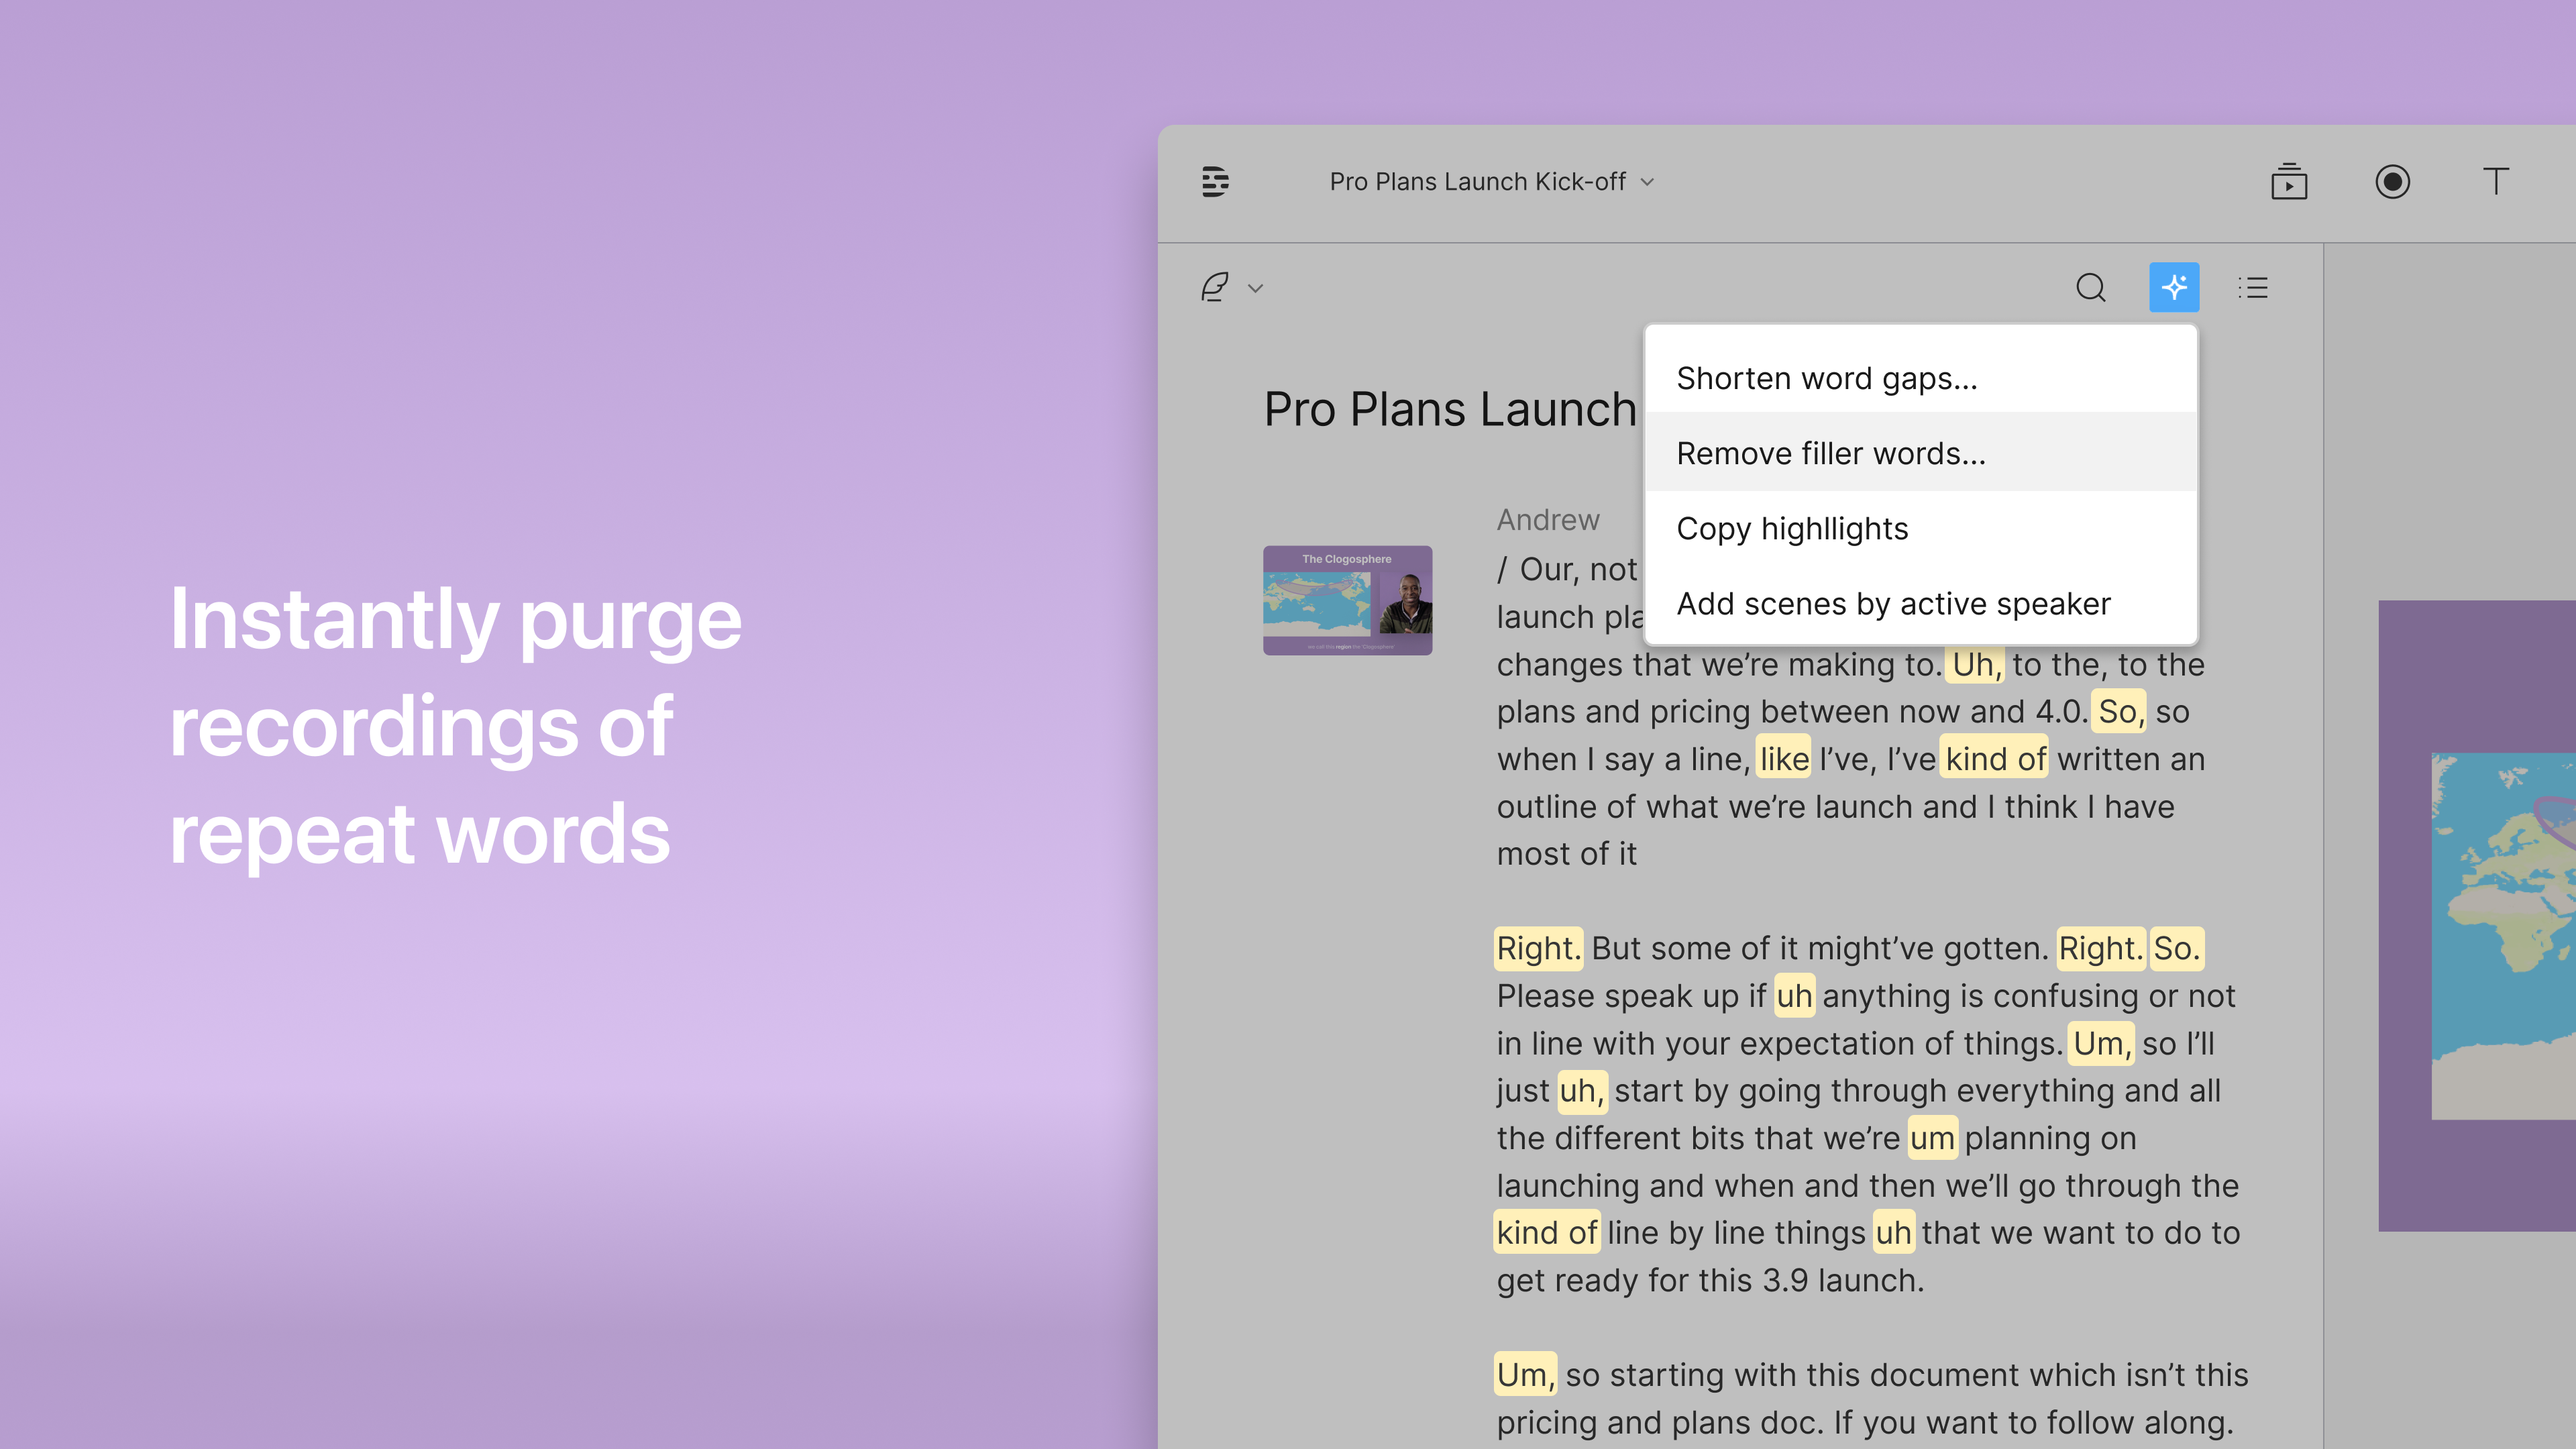This screenshot has width=2576, height=1449.
Task: Start recording with the record icon
Action: tap(2392, 182)
